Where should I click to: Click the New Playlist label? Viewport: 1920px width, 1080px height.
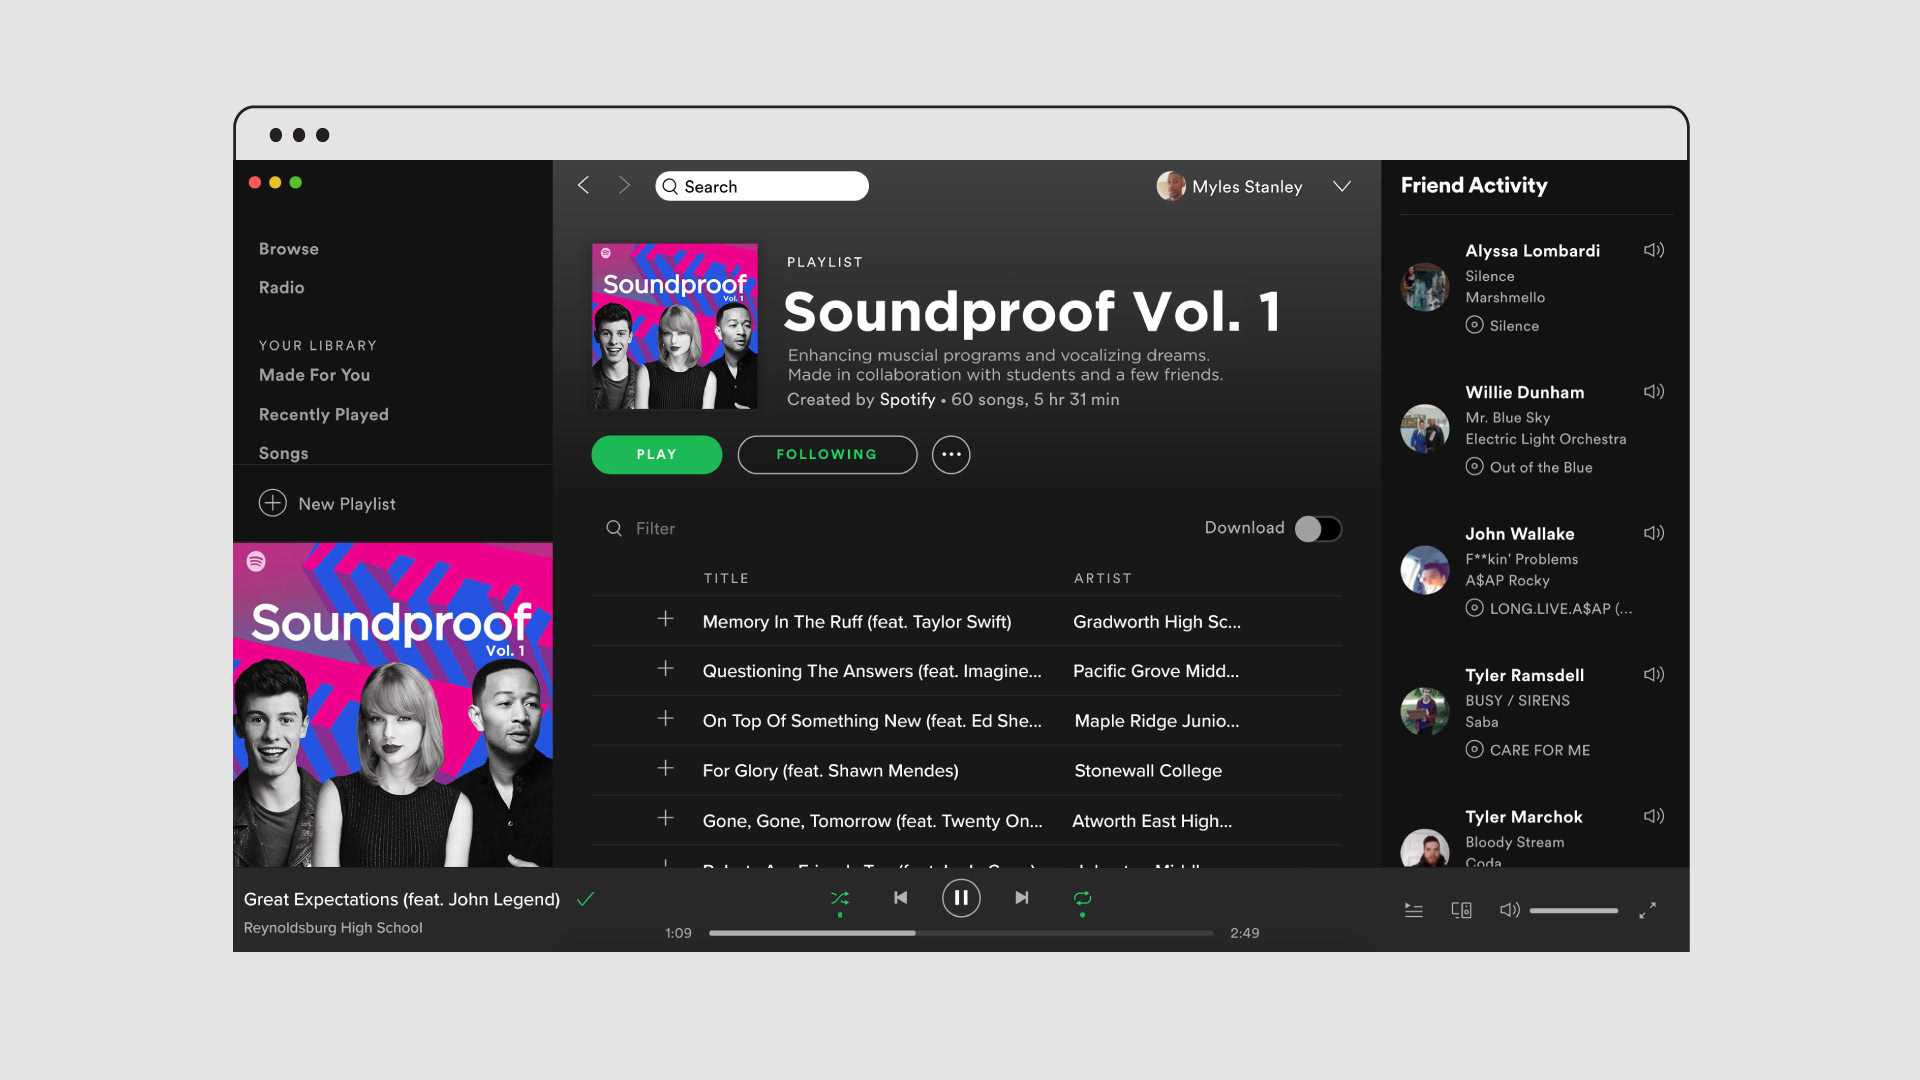point(347,504)
